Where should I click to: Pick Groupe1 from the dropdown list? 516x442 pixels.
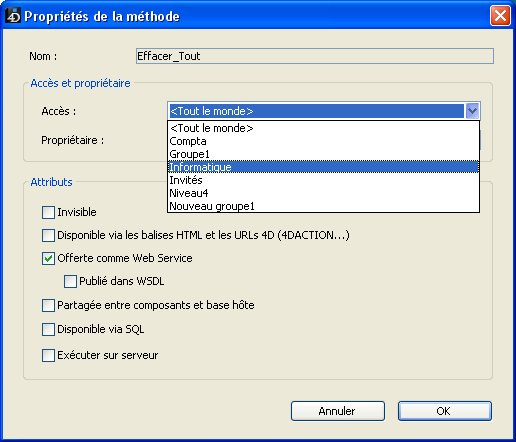pos(323,154)
